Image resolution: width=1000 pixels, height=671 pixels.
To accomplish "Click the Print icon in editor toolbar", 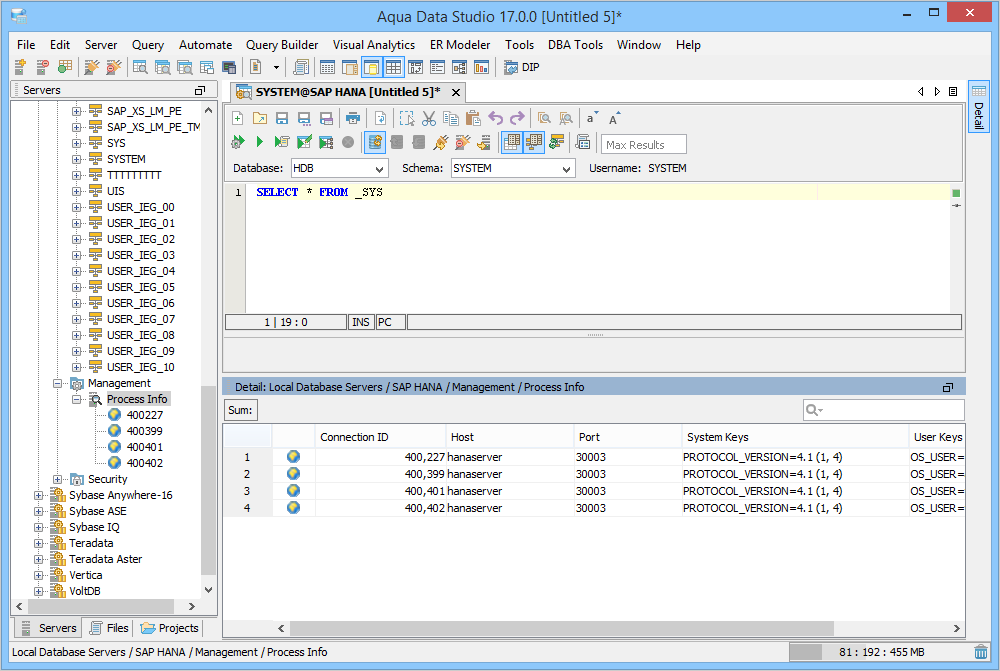I will 352,118.
